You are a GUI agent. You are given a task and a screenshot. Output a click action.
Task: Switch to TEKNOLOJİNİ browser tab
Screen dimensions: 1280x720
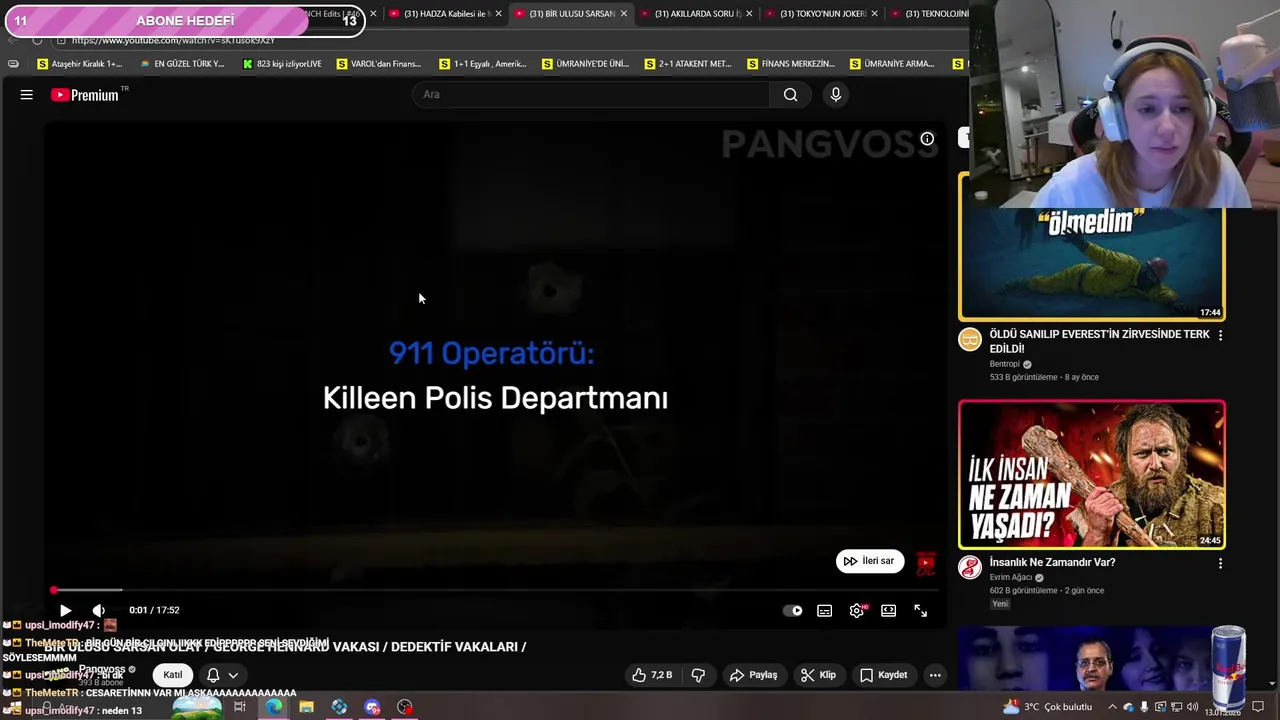[930, 14]
